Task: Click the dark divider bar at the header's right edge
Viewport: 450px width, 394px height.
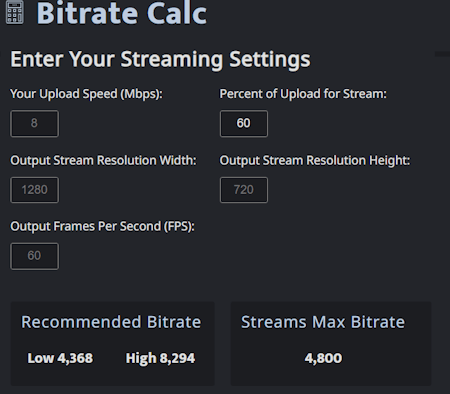Action: tap(442, 54)
